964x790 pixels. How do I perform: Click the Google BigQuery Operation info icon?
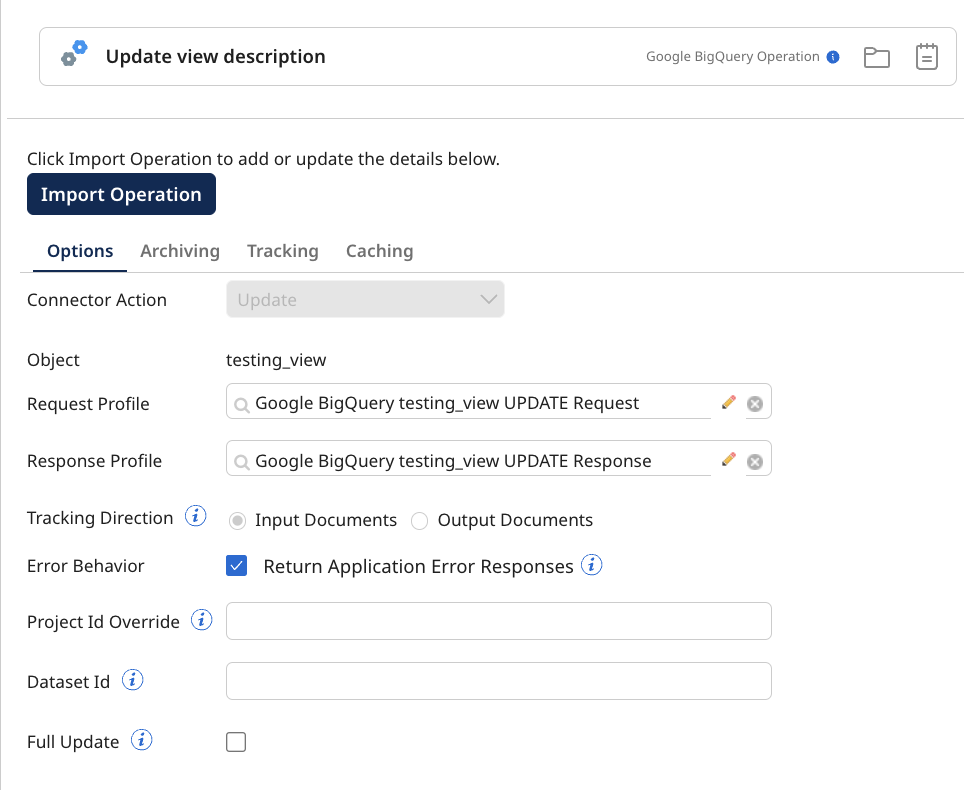[x=832, y=56]
